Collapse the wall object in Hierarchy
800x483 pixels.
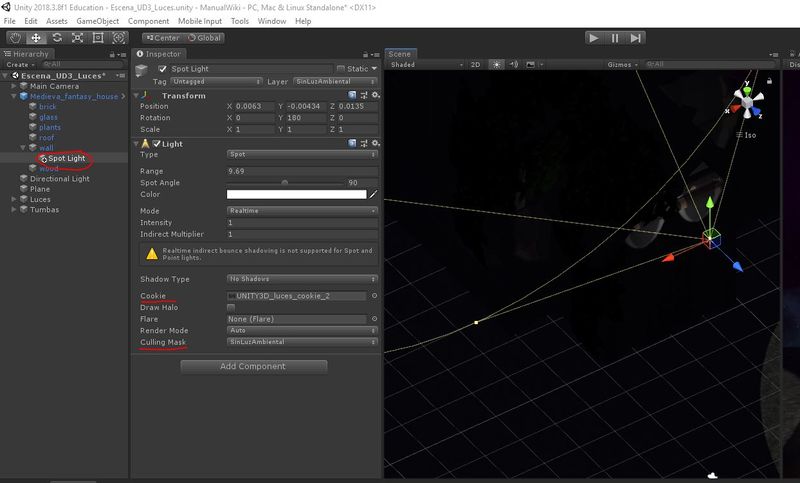[23, 147]
